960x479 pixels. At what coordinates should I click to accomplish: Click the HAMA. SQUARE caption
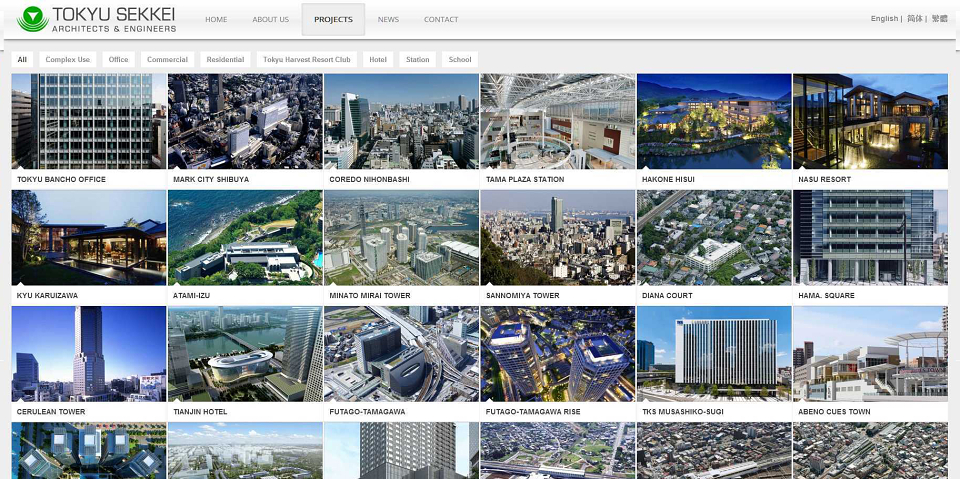[826, 295]
